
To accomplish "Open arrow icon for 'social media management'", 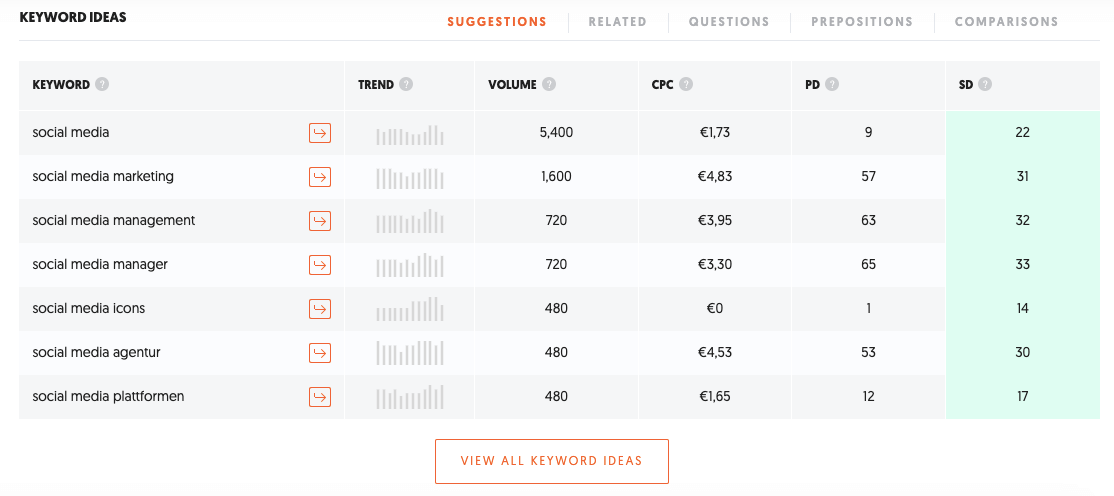I will click(320, 221).
